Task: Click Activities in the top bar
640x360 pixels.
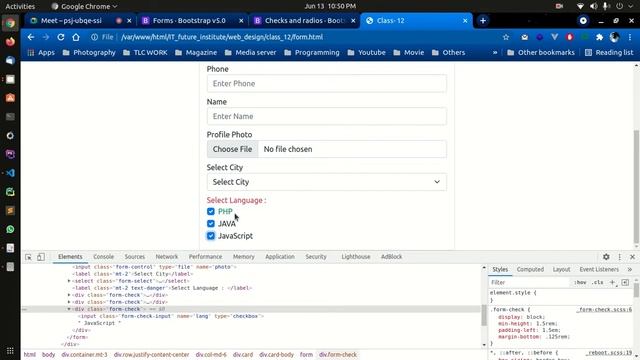Action: (x=20, y=6)
